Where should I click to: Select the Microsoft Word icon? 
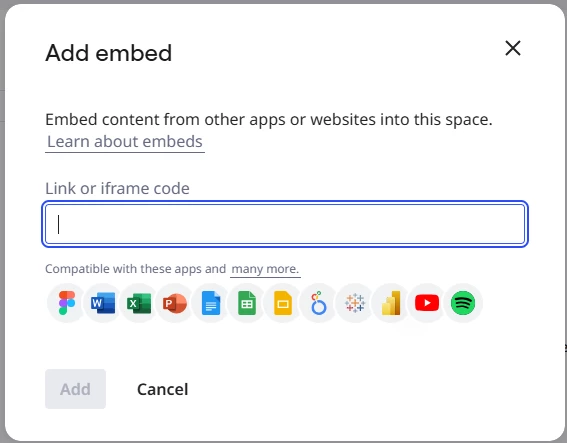click(103, 303)
